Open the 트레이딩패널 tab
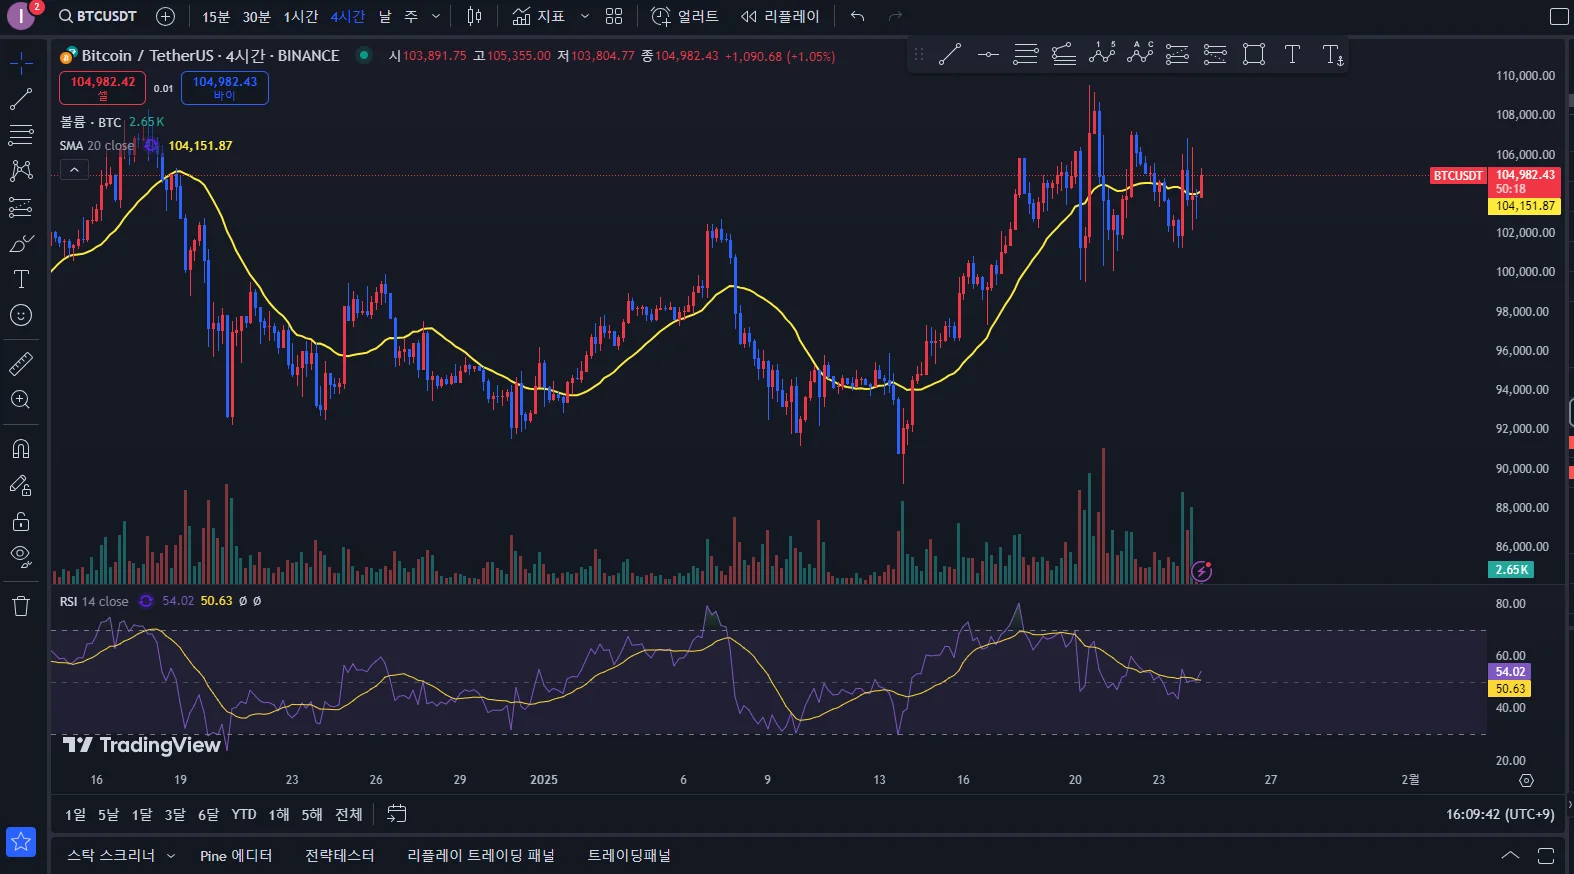The width and height of the screenshot is (1574, 874). pyautogui.click(x=629, y=856)
